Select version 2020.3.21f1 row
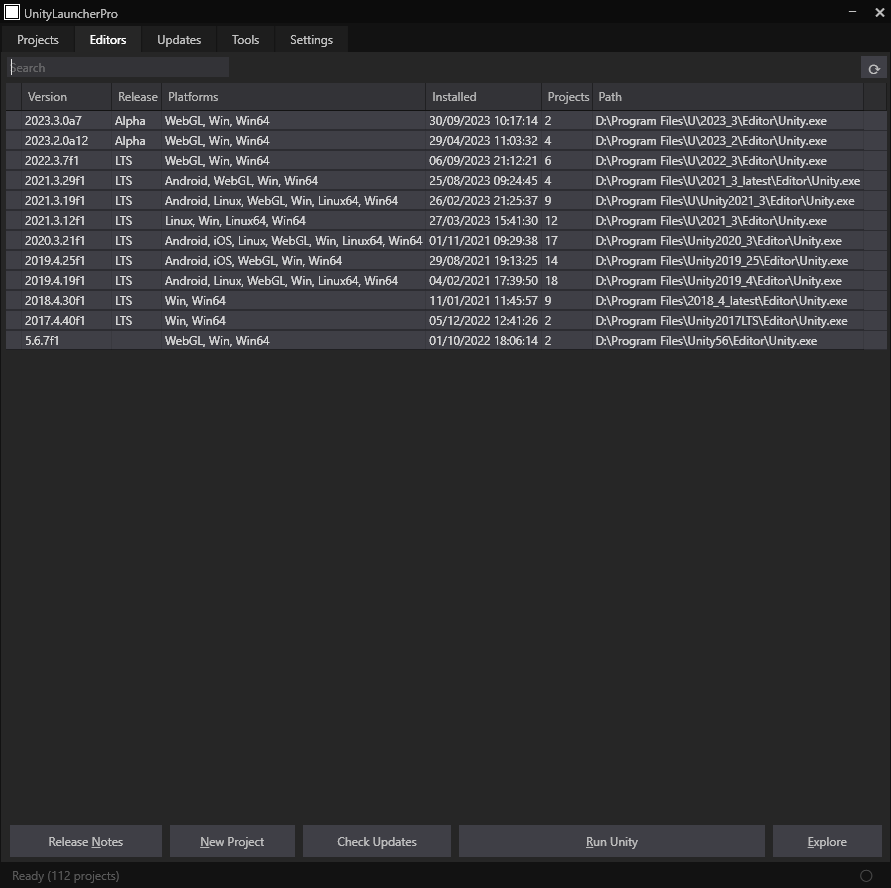The height and width of the screenshot is (888, 891). tap(446, 240)
